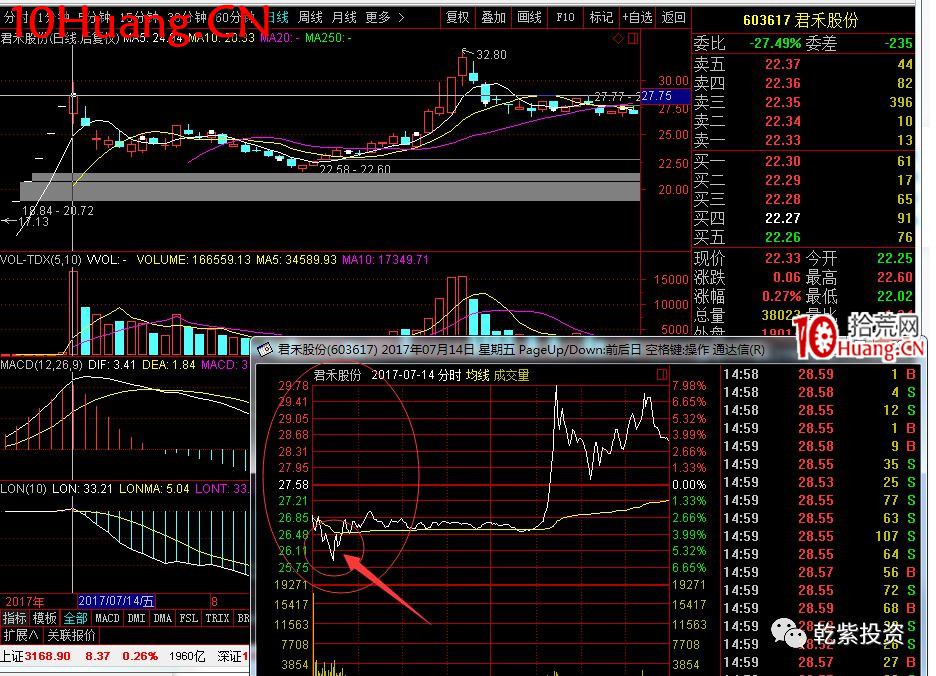The height and width of the screenshot is (676, 936).
Task: Activate the 画线 drawing tool
Action: [529, 17]
